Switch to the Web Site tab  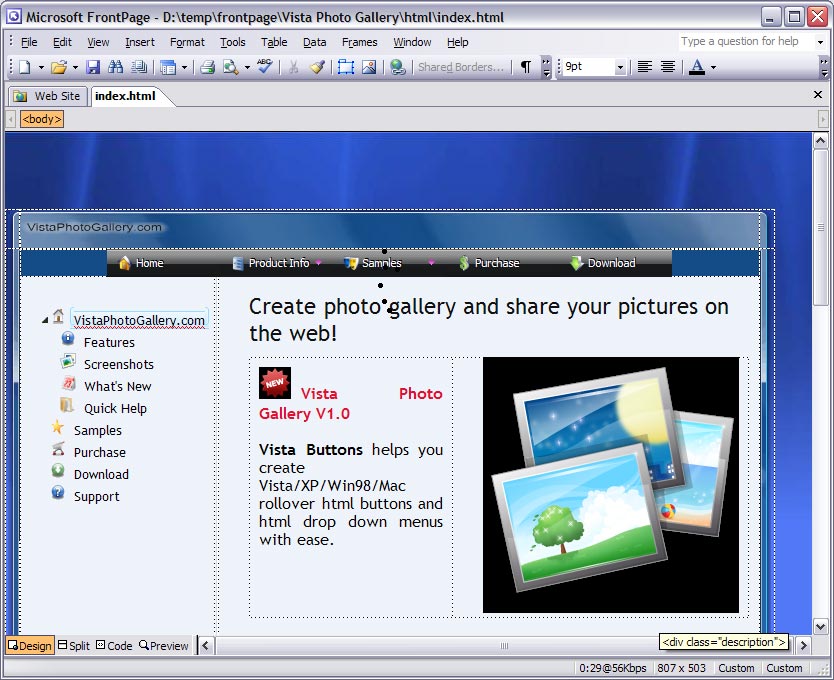point(48,96)
